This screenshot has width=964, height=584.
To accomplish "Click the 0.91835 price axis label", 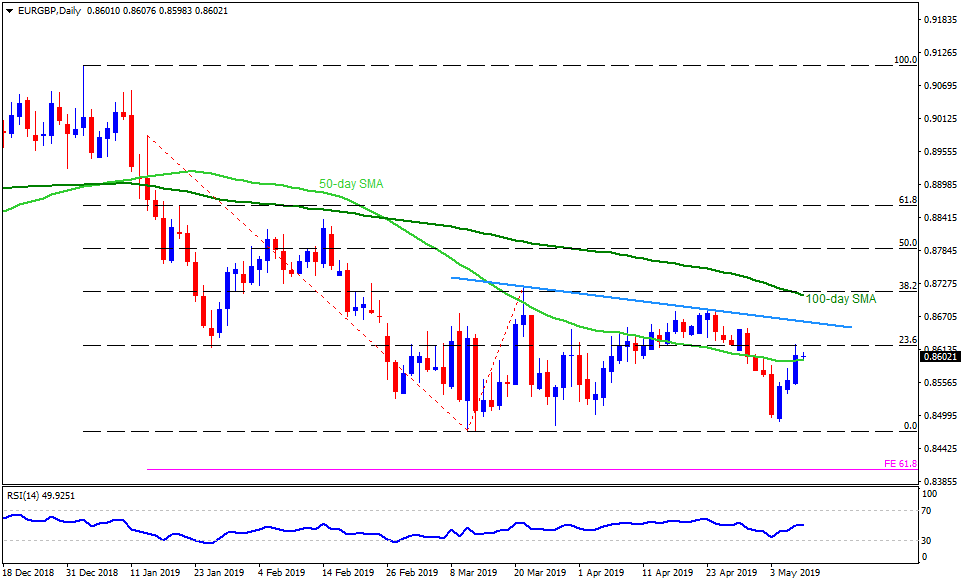I will click(941, 20).
